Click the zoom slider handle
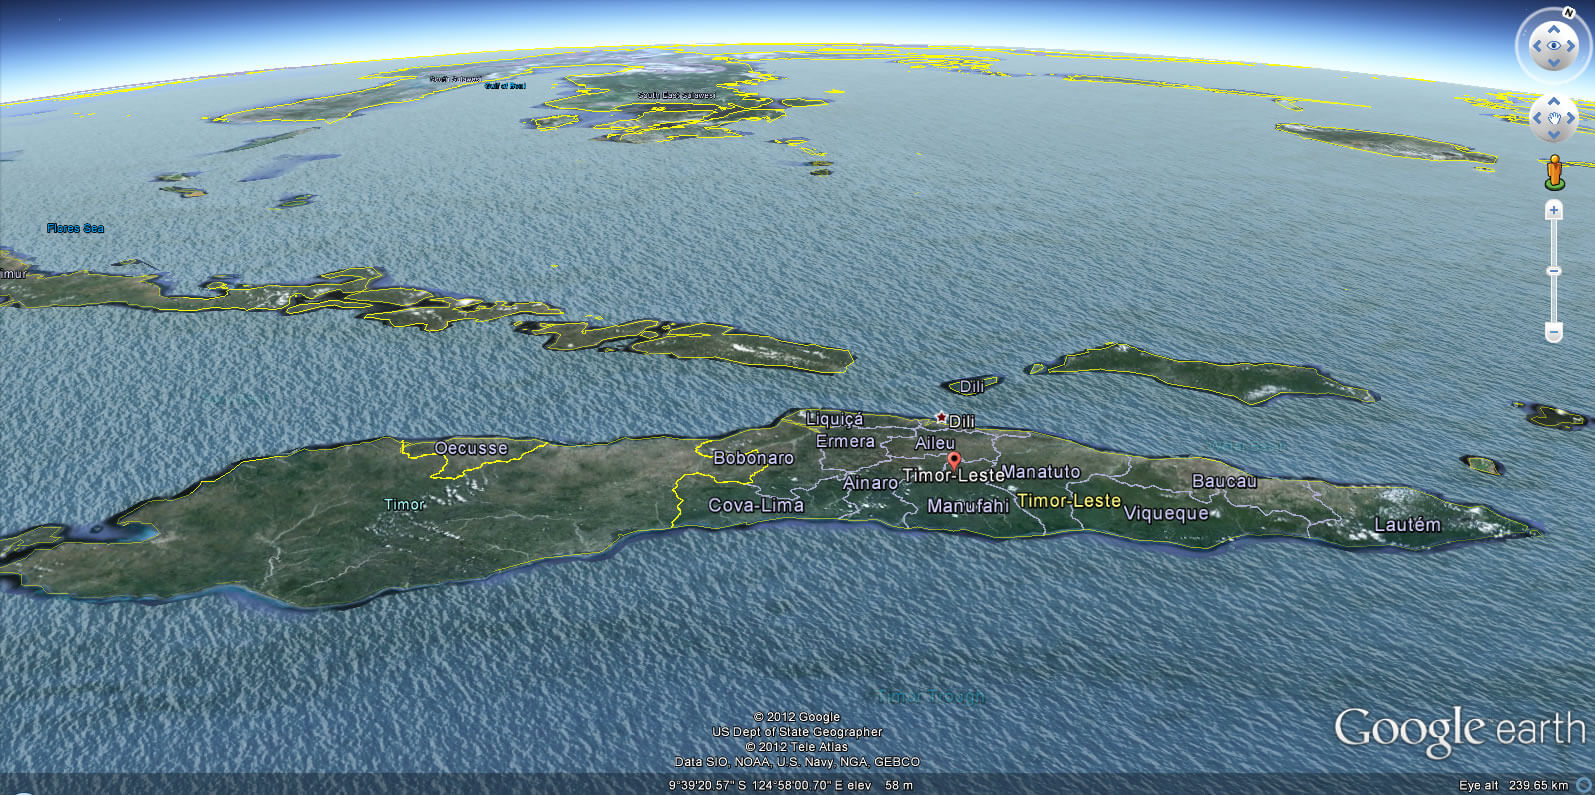The width and height of the screenshot is (1595, 795). 1553,271
